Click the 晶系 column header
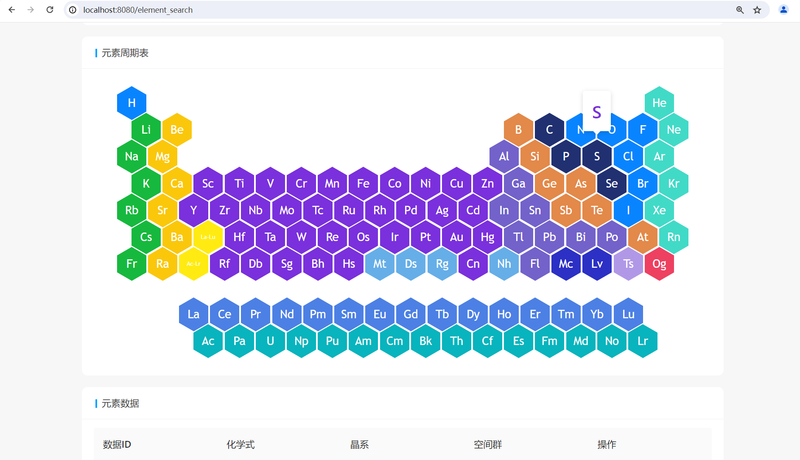Image resolution: width=800 pixels, height=460 pixels. click(x=359, y=445)
